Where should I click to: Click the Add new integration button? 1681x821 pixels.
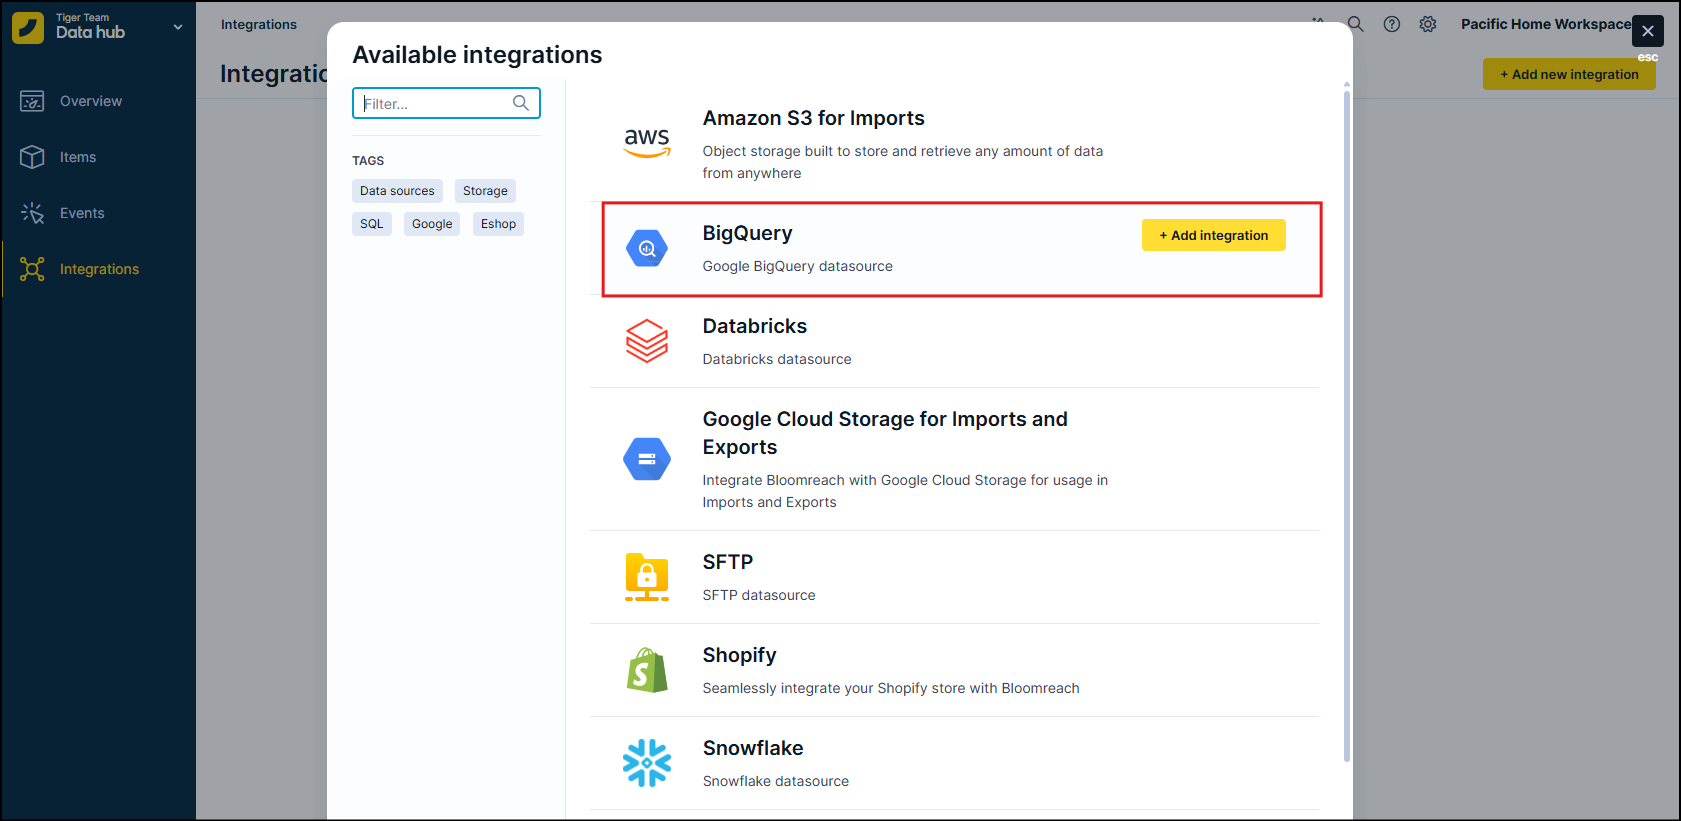(x=1569, y=74)
